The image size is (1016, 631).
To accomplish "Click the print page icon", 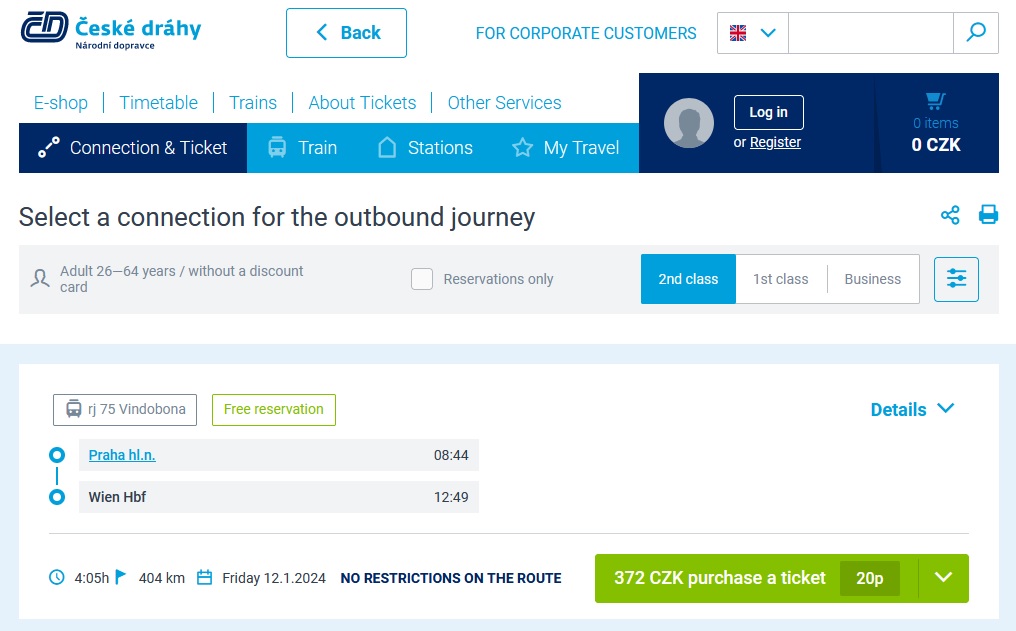I will (x=988, y=214).
